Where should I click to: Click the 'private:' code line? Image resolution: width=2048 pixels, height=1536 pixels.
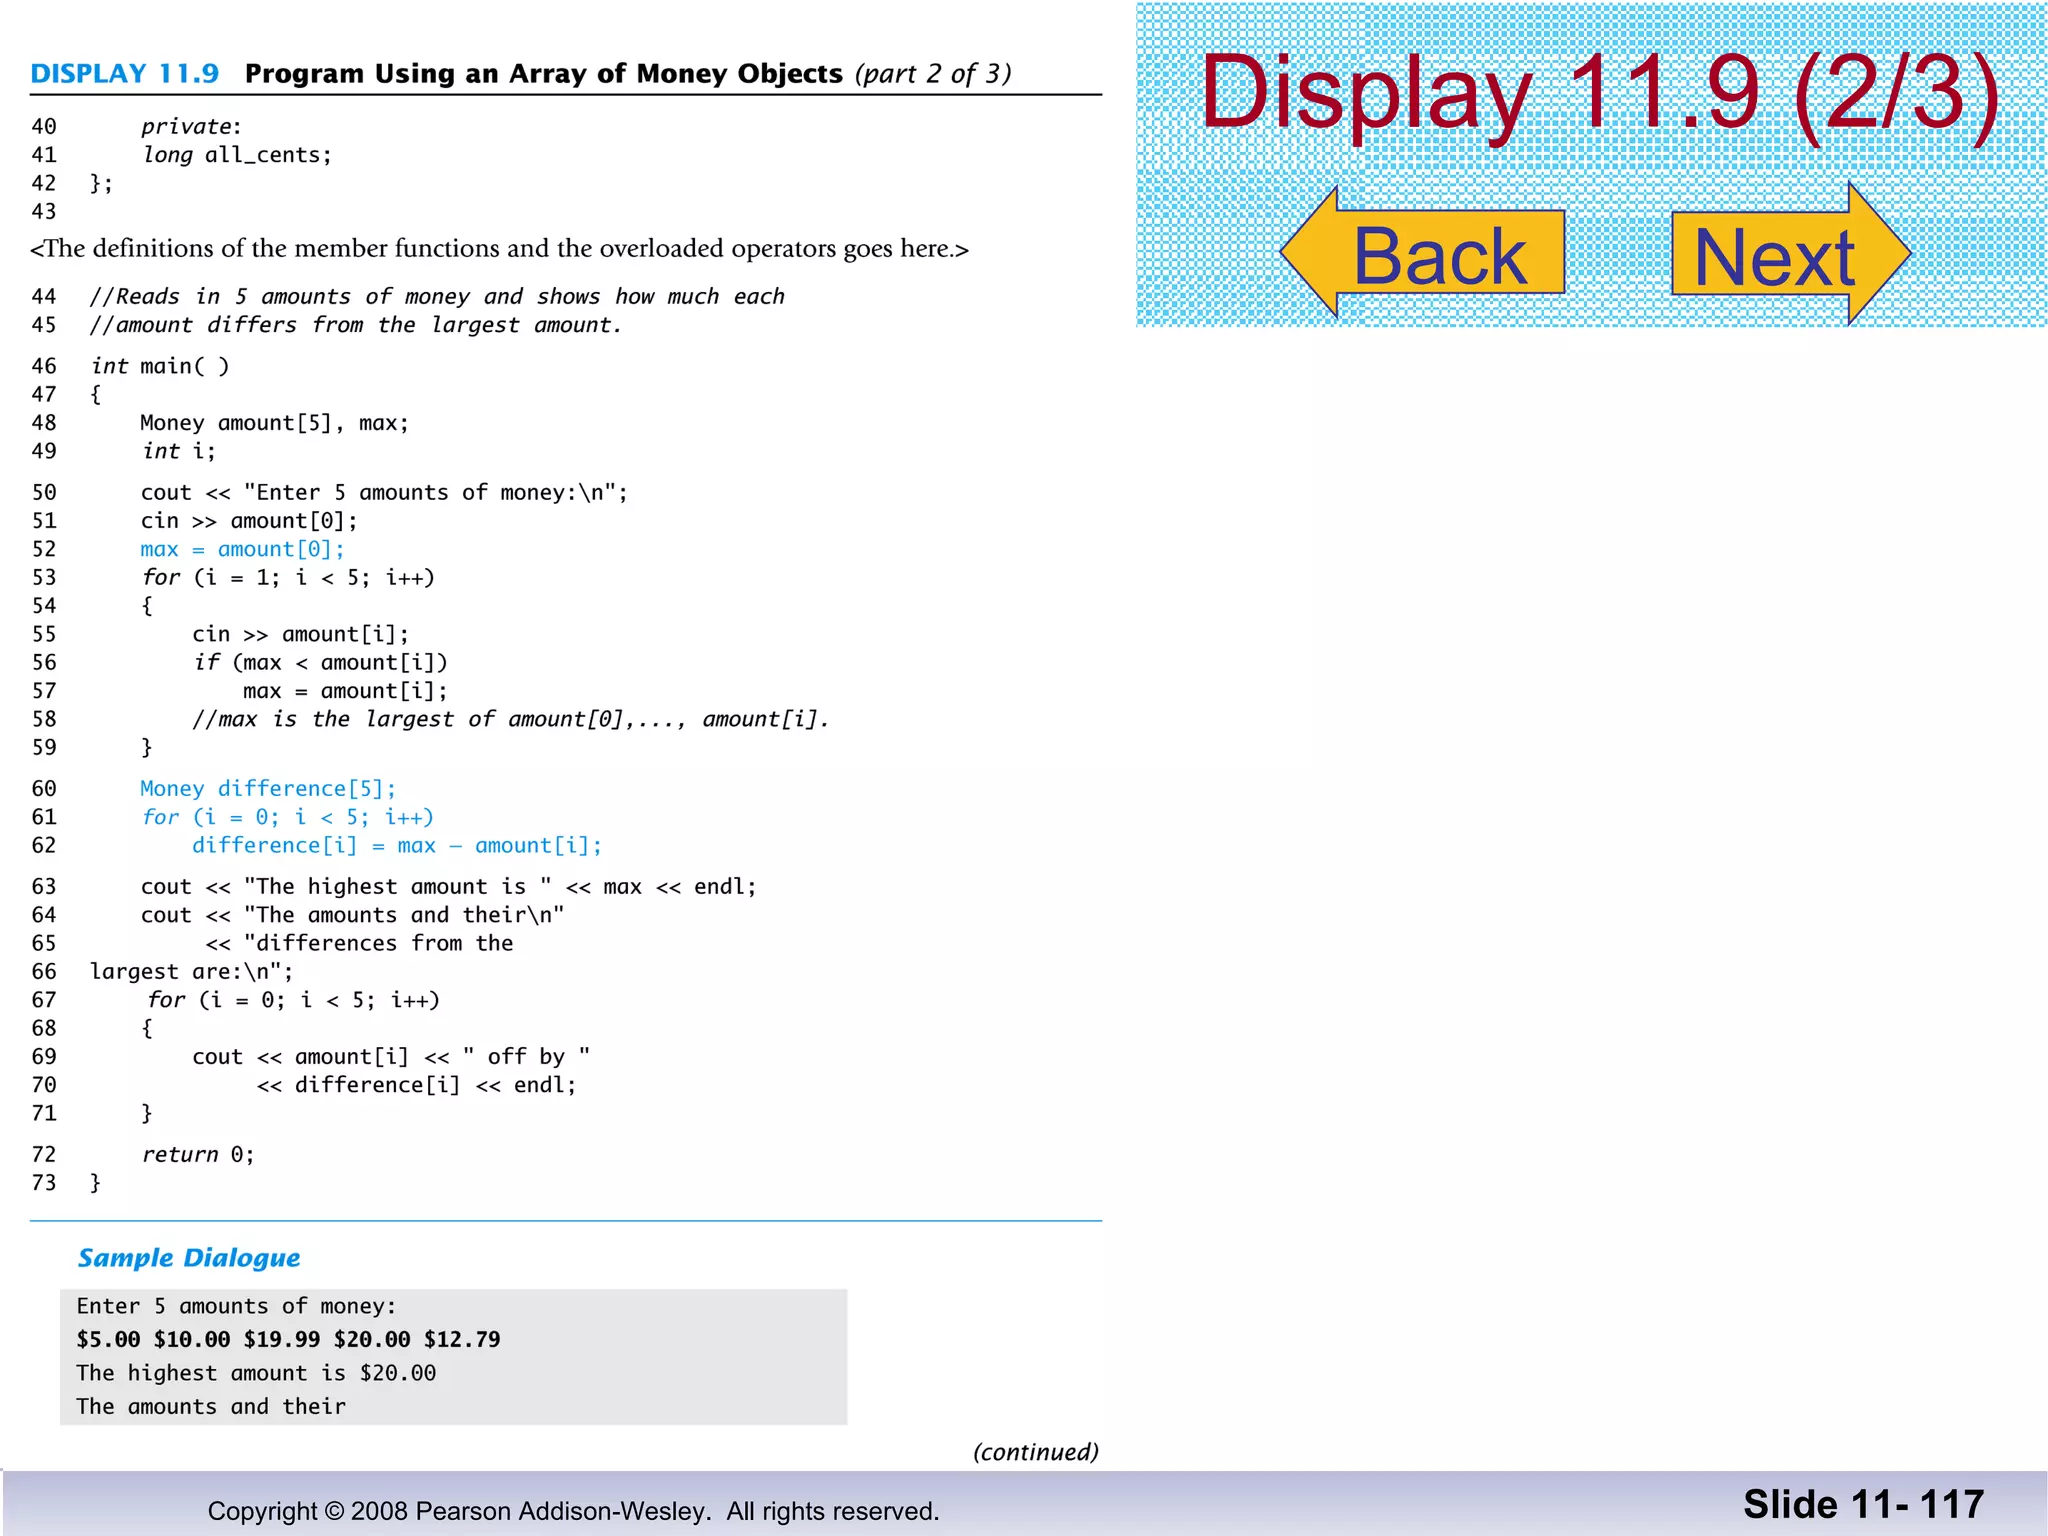click(191, 126)
